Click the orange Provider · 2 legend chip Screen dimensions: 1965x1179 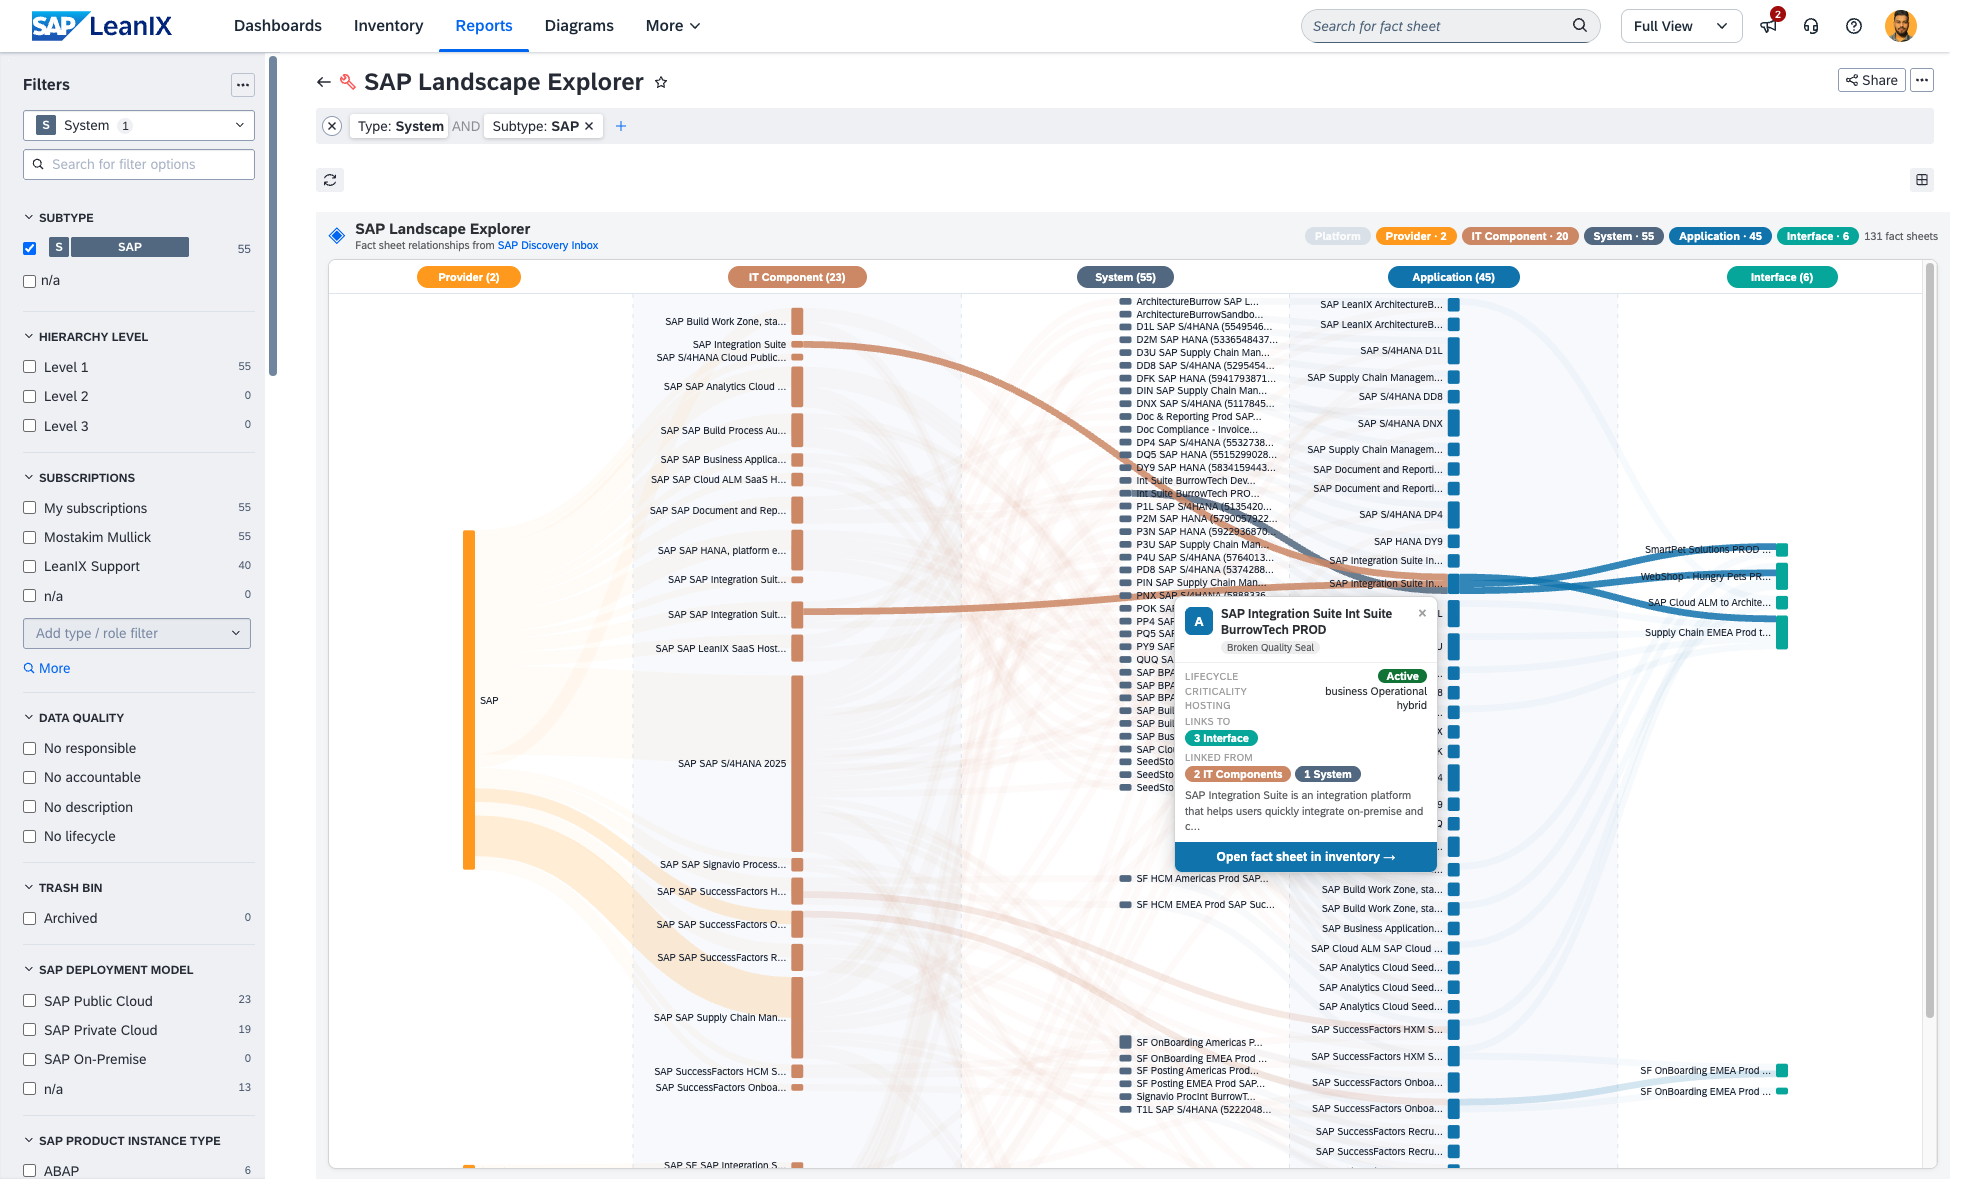coord(1416,236)
